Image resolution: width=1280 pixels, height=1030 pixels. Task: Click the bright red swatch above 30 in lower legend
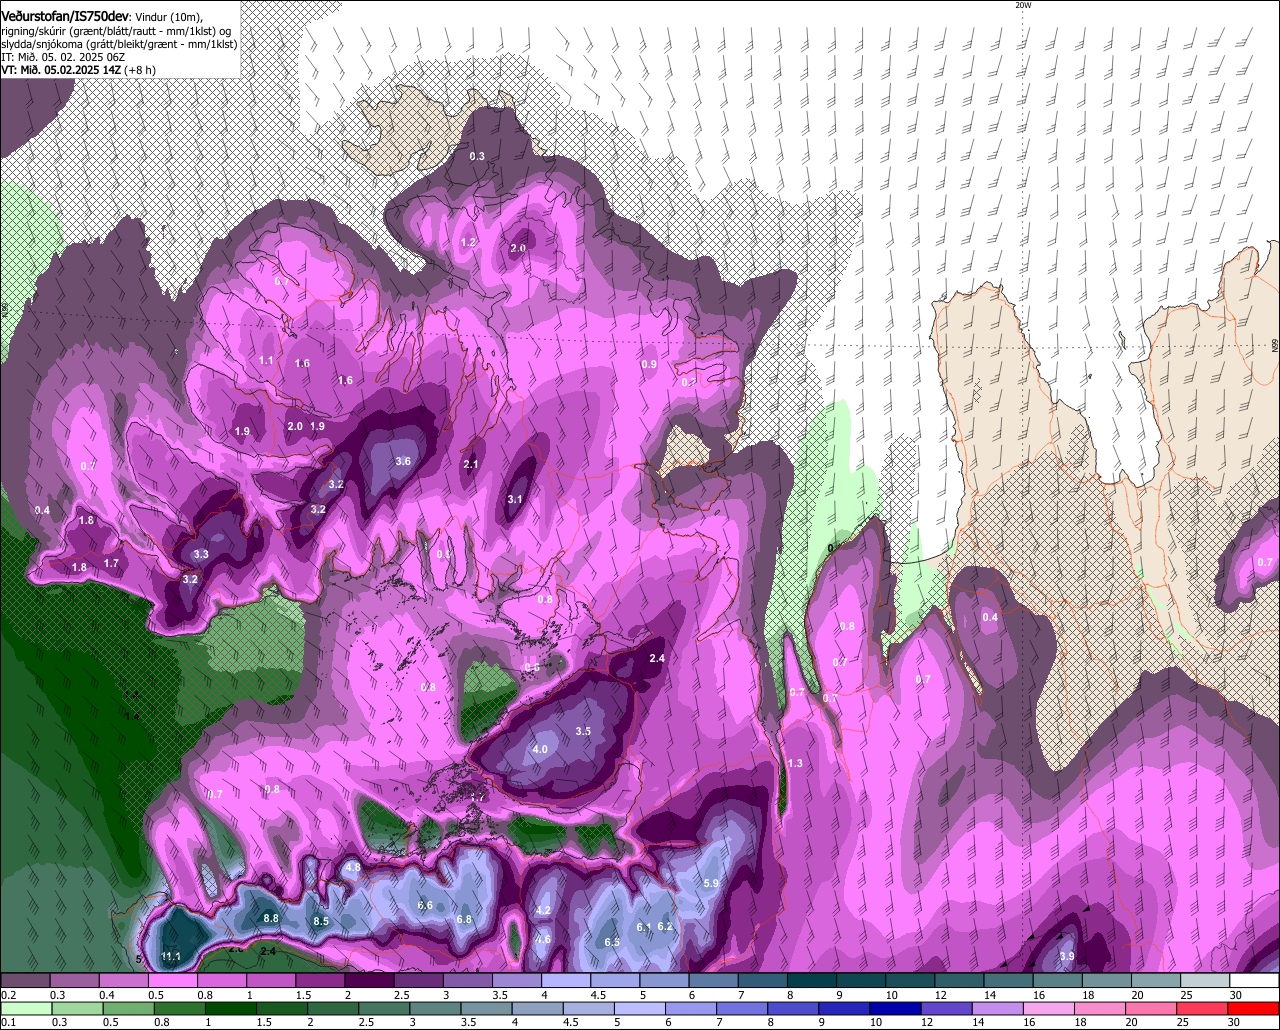(x=1254, y=1008)
